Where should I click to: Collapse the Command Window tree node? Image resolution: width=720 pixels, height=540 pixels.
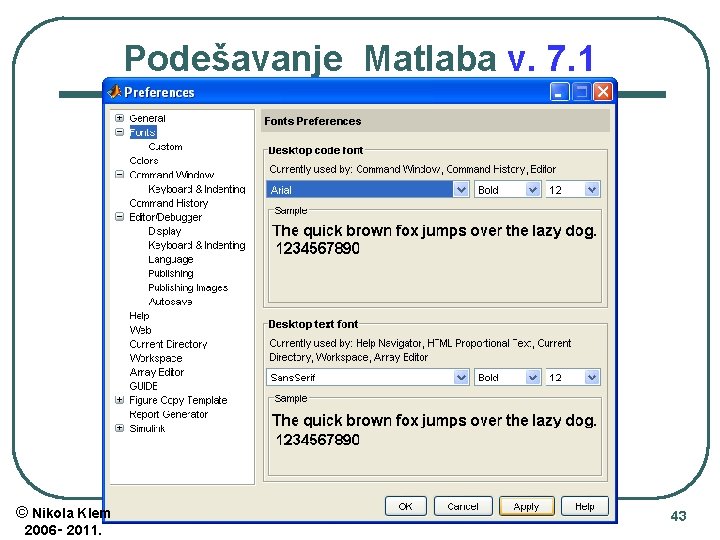(x=119, y=174)
